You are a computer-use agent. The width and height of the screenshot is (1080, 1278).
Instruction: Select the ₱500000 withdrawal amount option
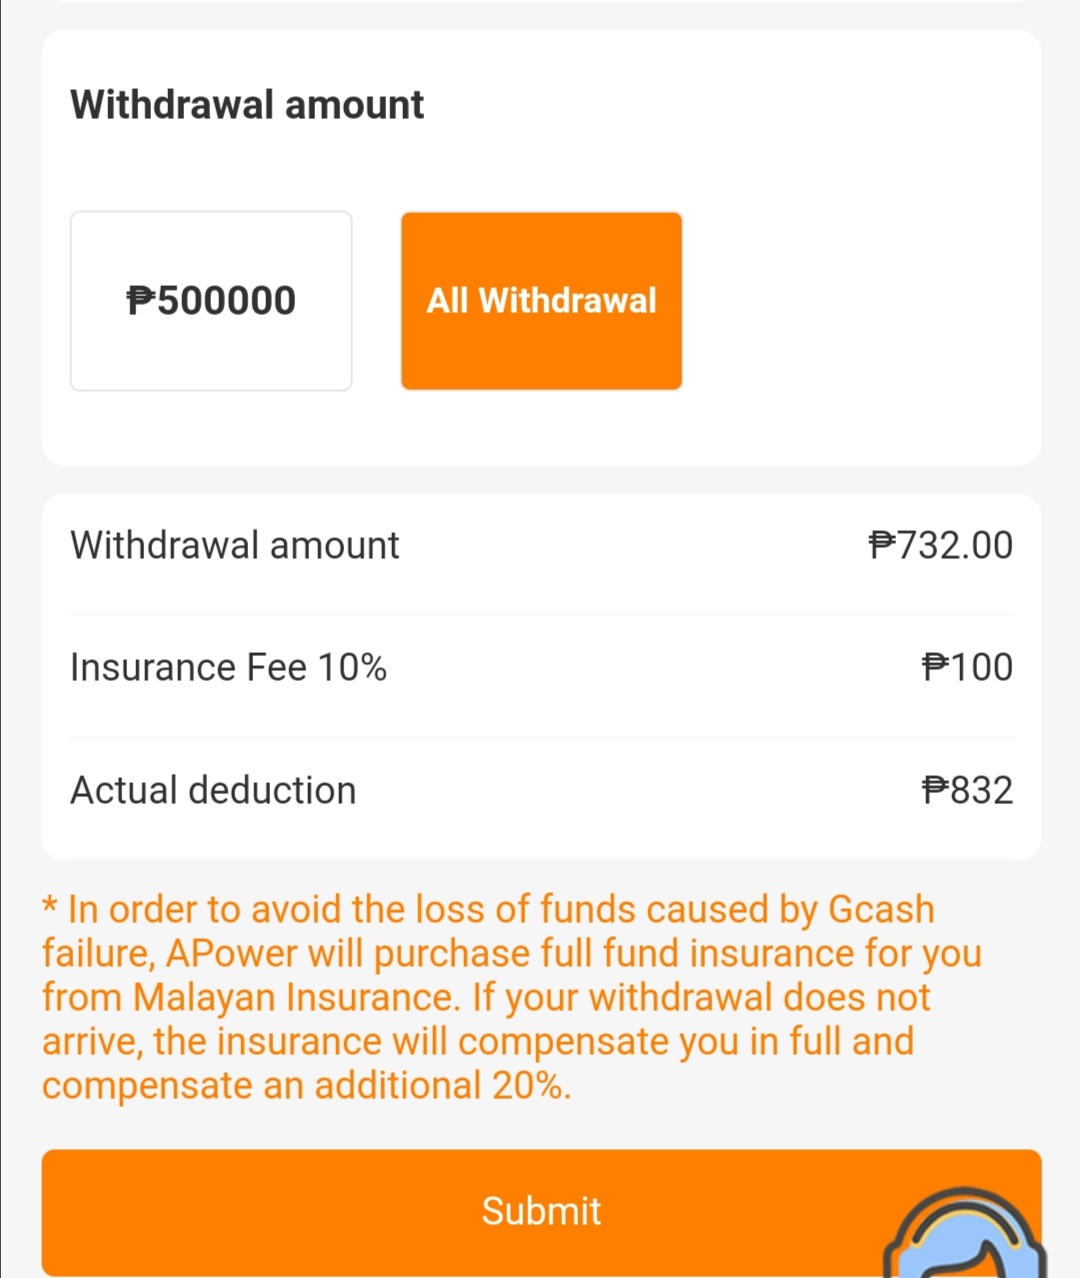[211, 301]
